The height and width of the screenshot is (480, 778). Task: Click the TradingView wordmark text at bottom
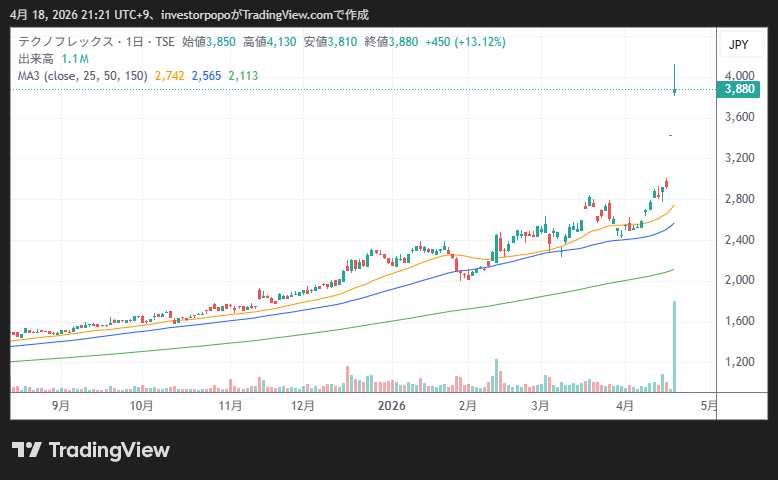coord(109,450)
